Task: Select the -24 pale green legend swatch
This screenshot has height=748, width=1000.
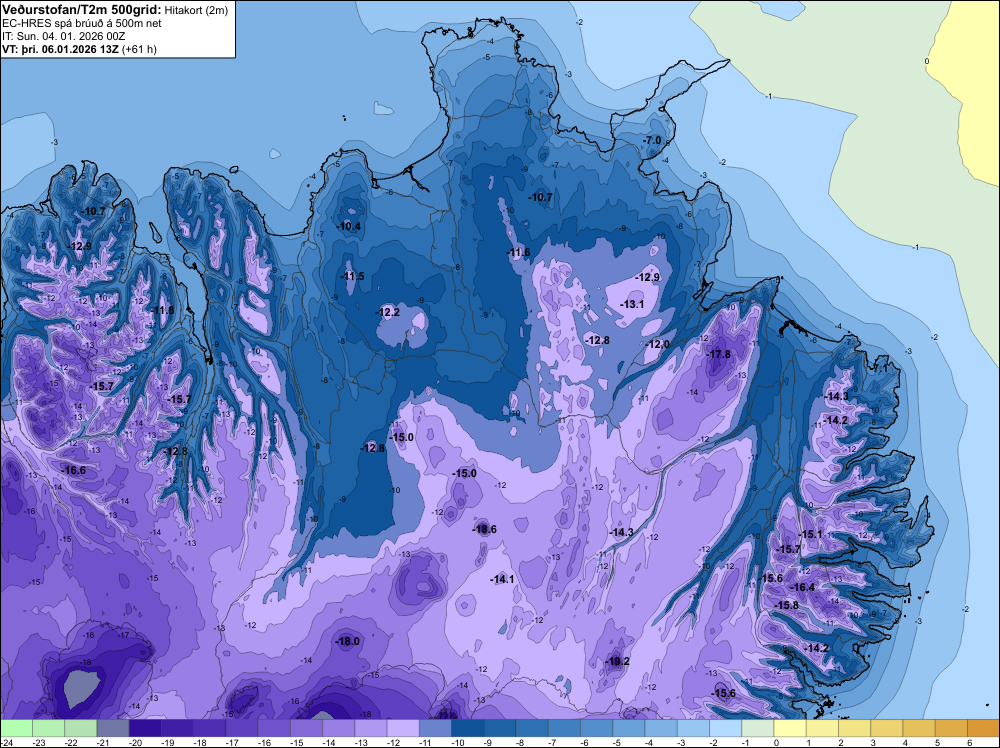Action: click(16, 728)
